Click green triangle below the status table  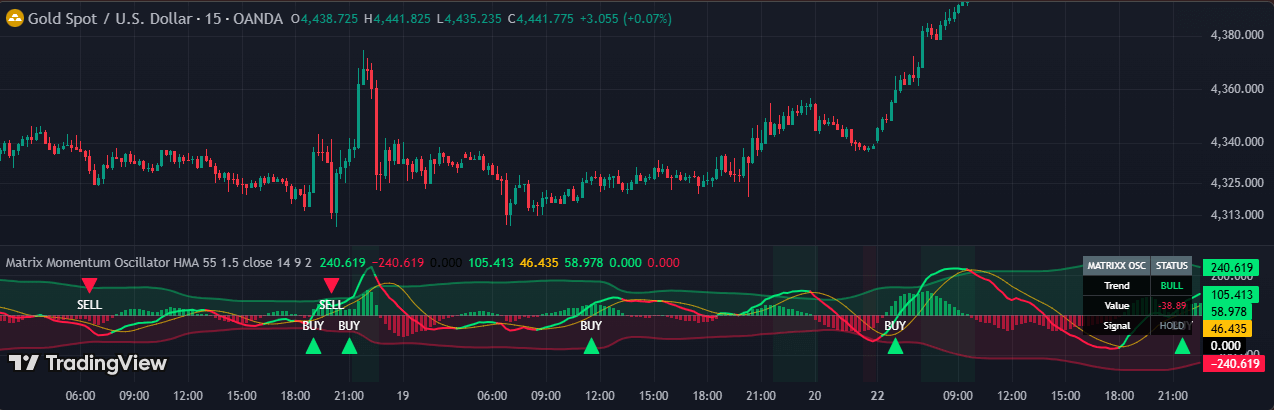1183,346
